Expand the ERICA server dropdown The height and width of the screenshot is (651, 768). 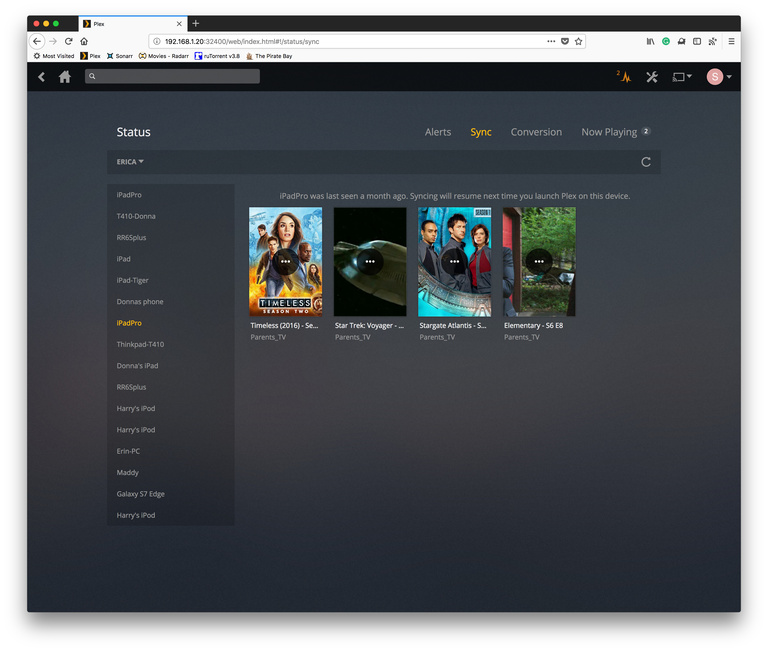(130, 162)
